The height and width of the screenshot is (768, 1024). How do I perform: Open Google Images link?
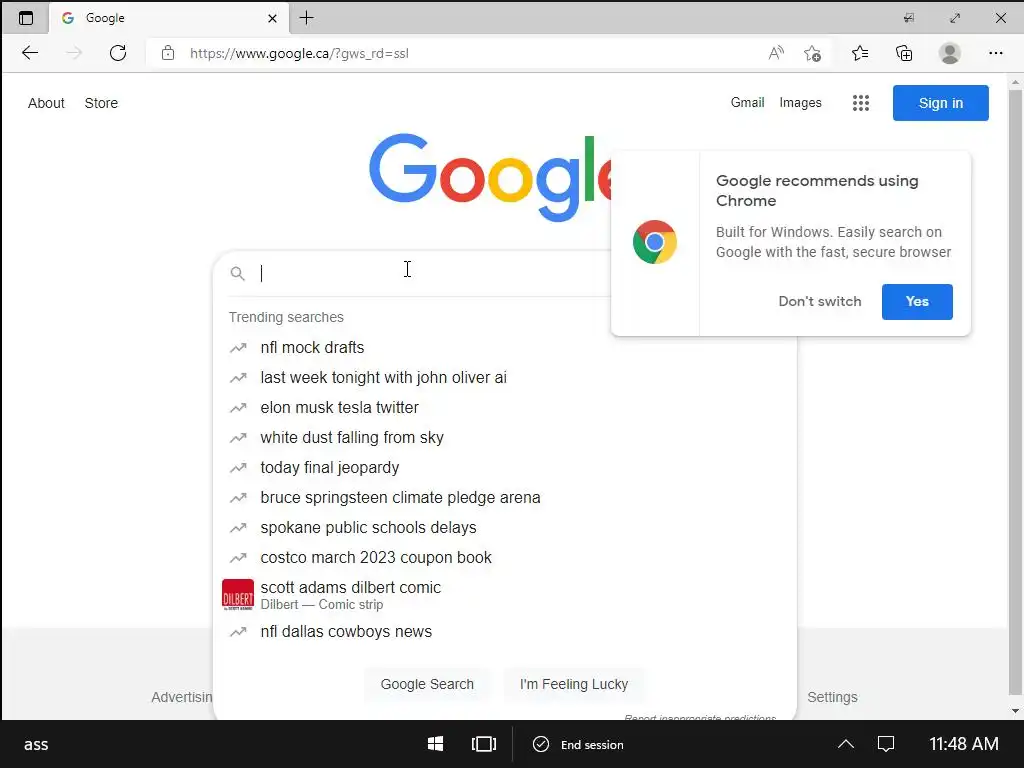[x=800, y=103]
